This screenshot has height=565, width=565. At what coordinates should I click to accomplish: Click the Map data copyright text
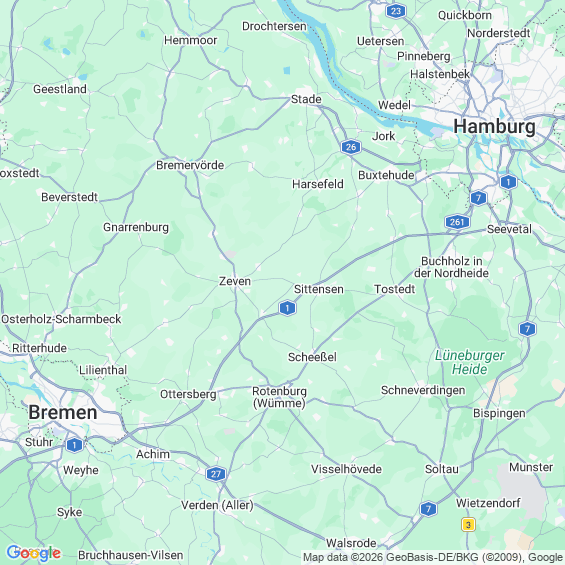[x=433, y=557]
